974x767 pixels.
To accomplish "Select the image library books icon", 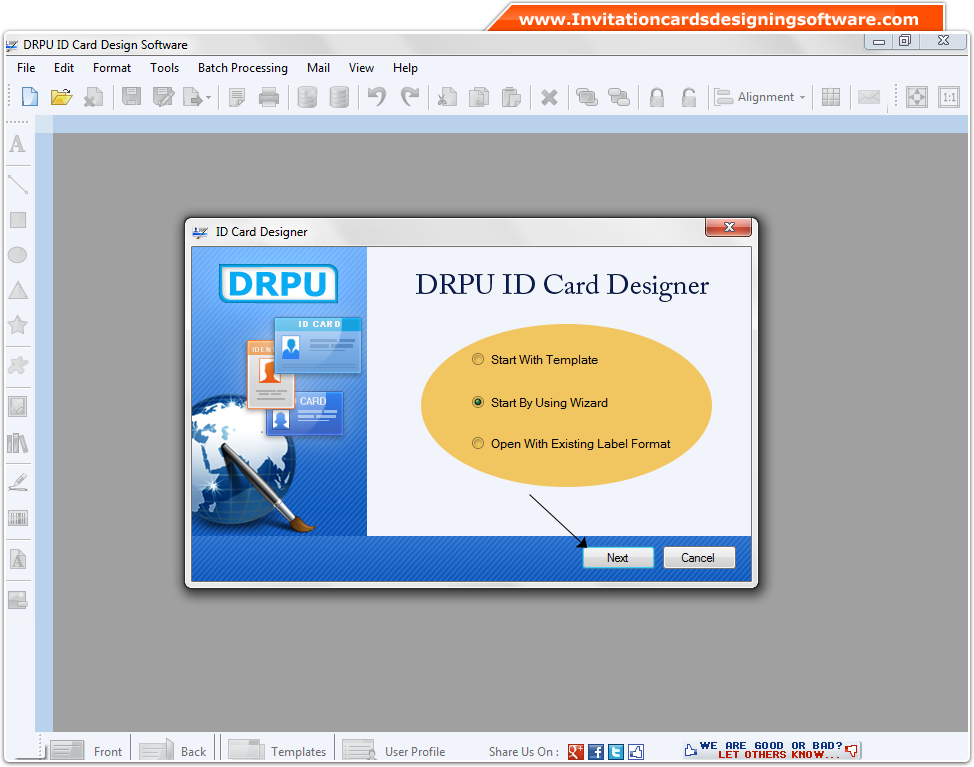I will (x=17, y=443).
